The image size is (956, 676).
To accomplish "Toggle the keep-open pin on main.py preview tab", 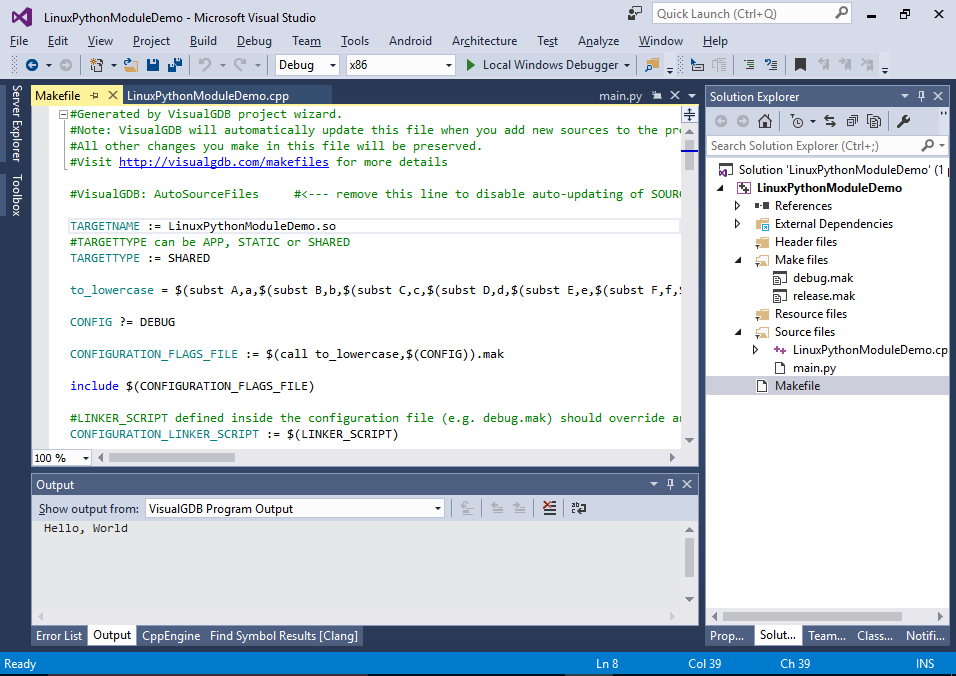I will click(657, 95).
